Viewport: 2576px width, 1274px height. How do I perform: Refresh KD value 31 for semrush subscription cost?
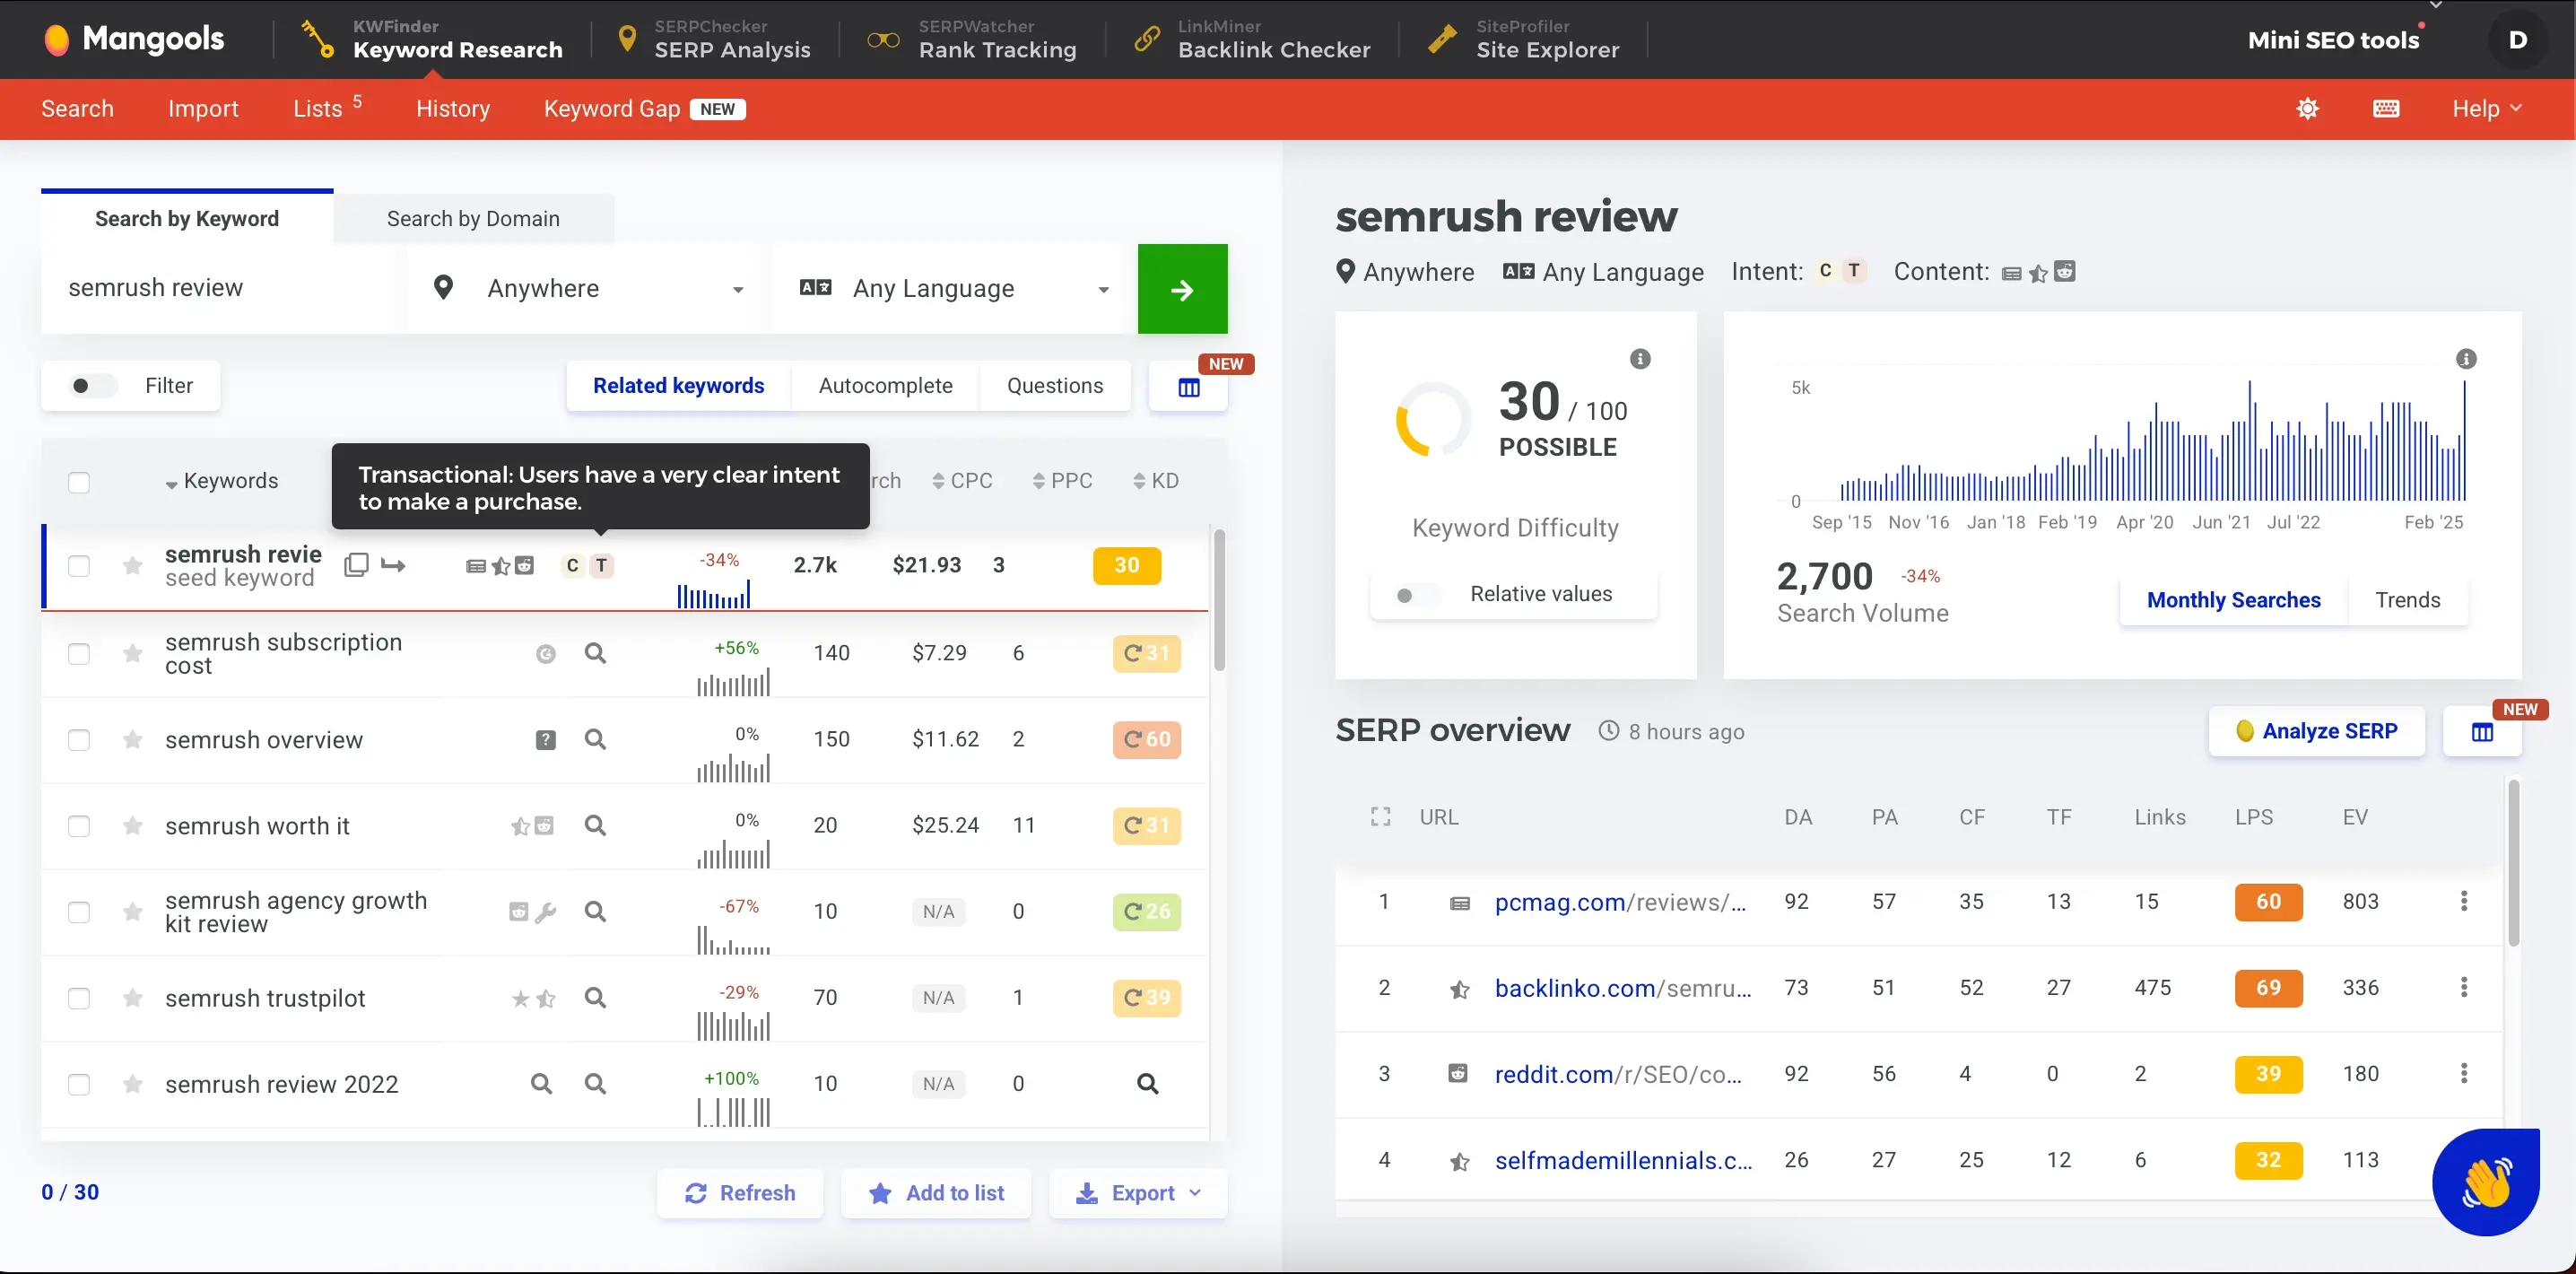(x=1146, y=653)
